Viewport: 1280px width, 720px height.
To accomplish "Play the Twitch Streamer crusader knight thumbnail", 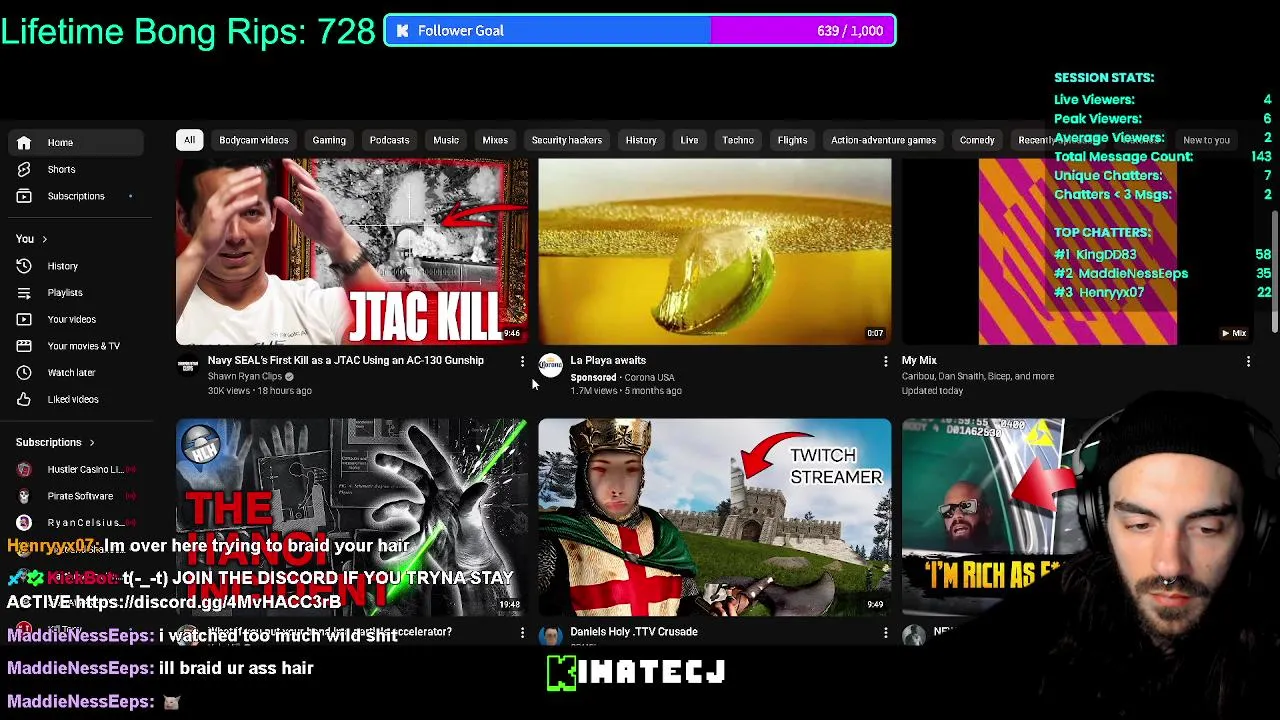I will click(715, 517).
